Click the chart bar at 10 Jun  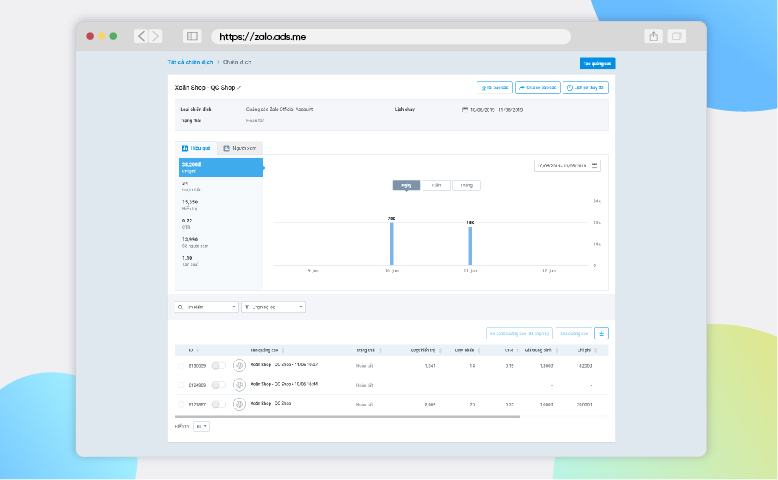(x=391, y=244)
